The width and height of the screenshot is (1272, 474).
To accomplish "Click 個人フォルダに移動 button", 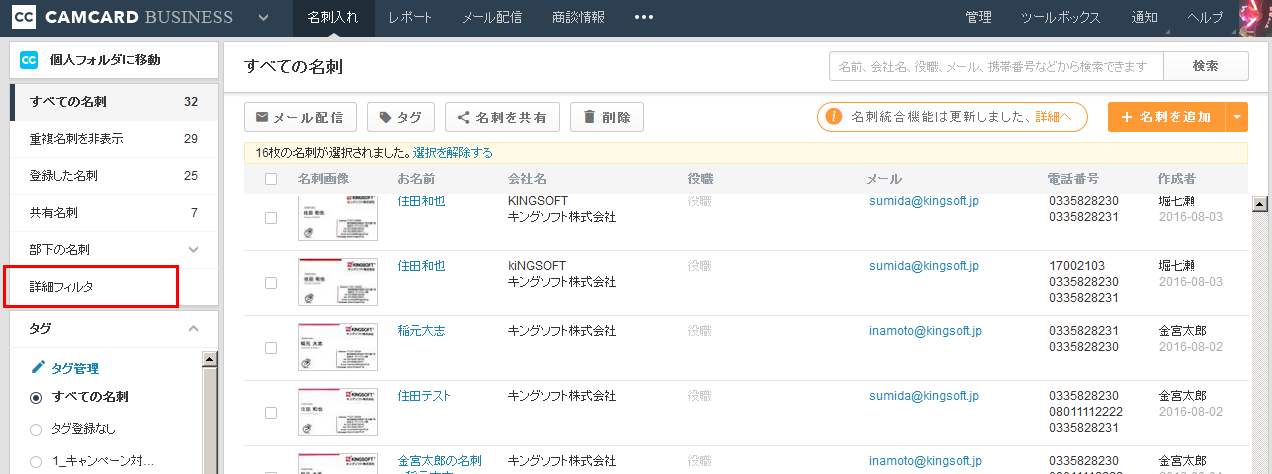I will [113, 60].
